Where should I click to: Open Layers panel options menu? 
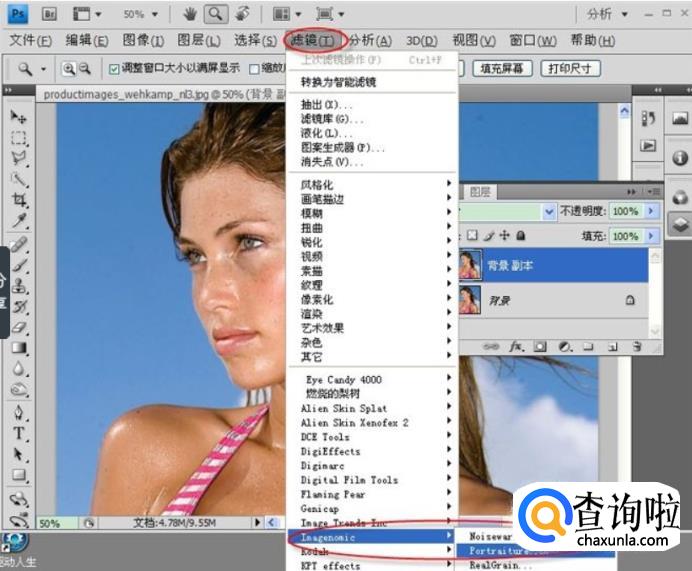(654, 192)
